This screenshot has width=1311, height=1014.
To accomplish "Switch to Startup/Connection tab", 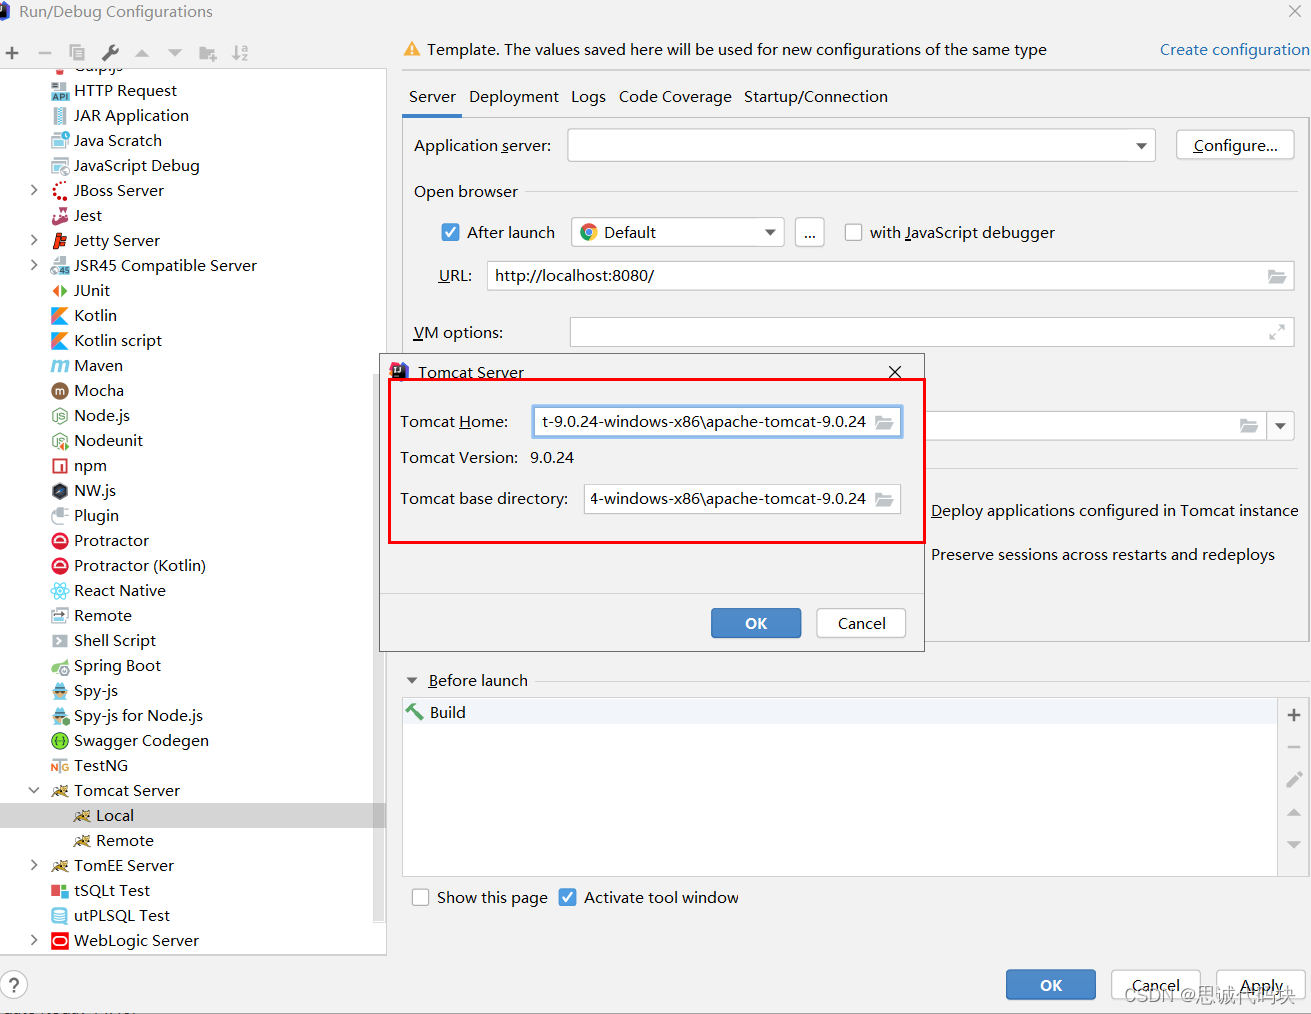I will click(x=816, y=97).
